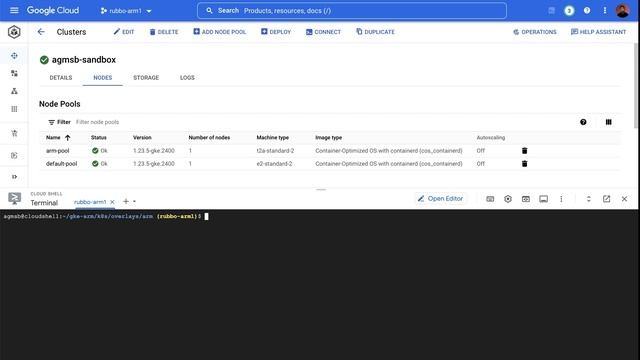Click the Machine type column header
The height and width of the screenshot is (360, 640).
[x=273, y=138]
